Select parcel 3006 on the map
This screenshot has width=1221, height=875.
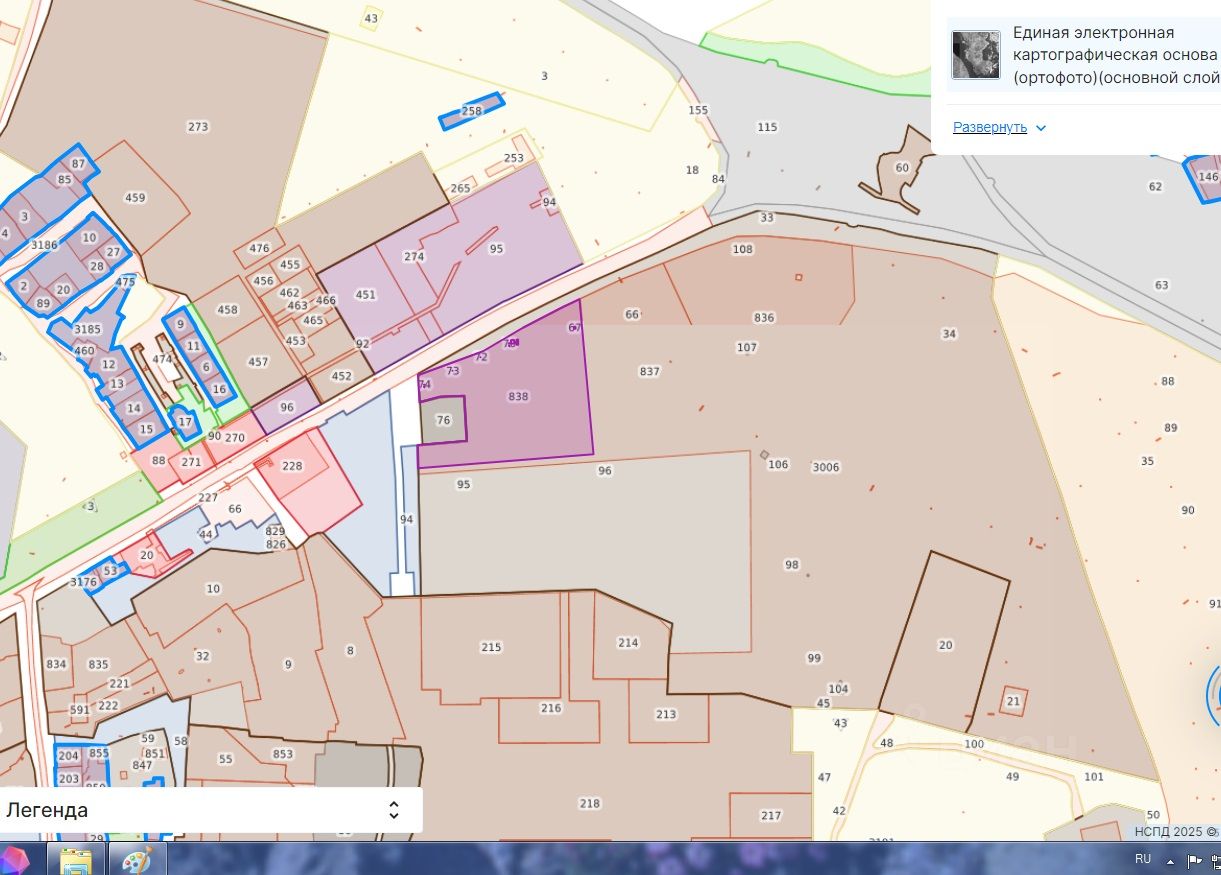point(826,467)
